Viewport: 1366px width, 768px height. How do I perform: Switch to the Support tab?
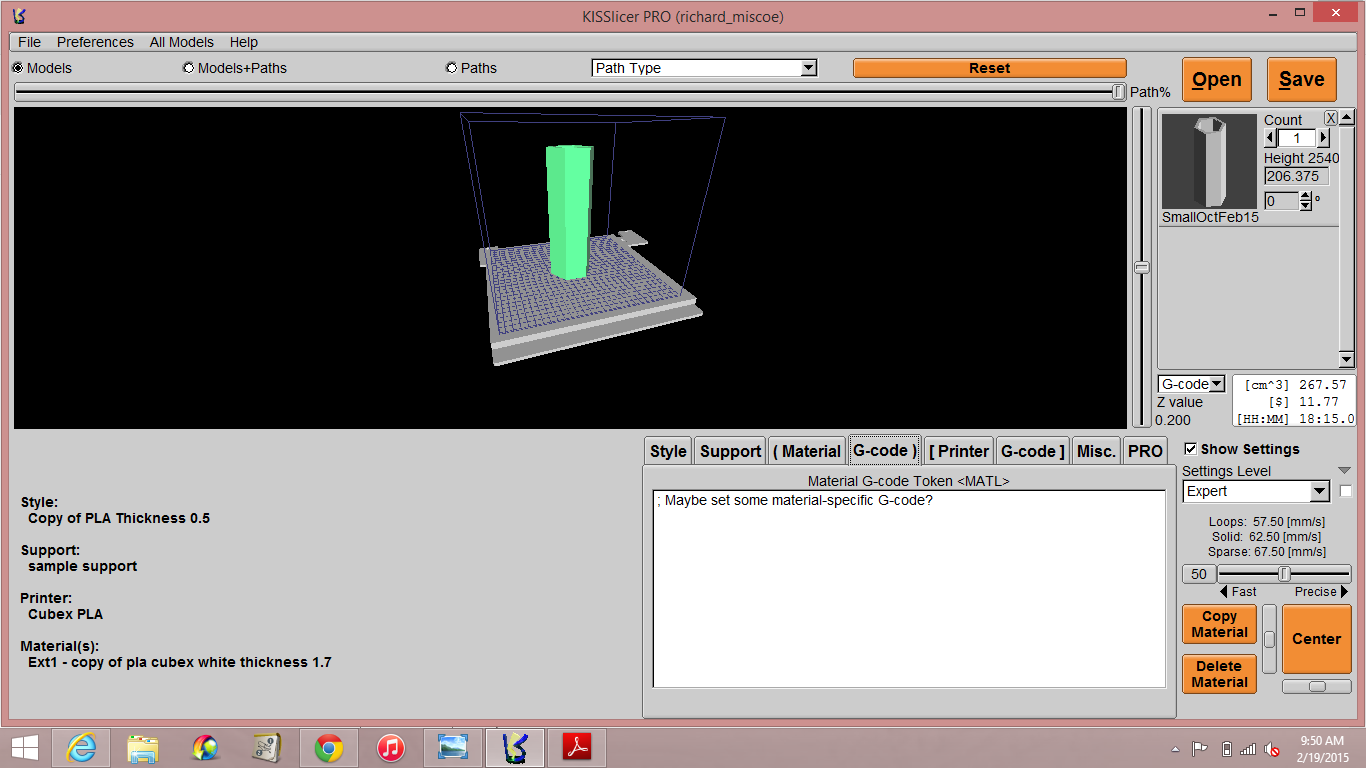pos(730,451)
